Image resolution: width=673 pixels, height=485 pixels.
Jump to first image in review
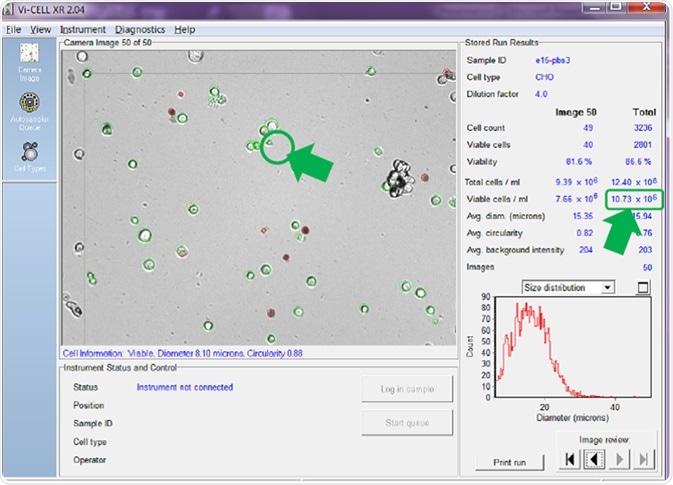[x=569, y=461]
